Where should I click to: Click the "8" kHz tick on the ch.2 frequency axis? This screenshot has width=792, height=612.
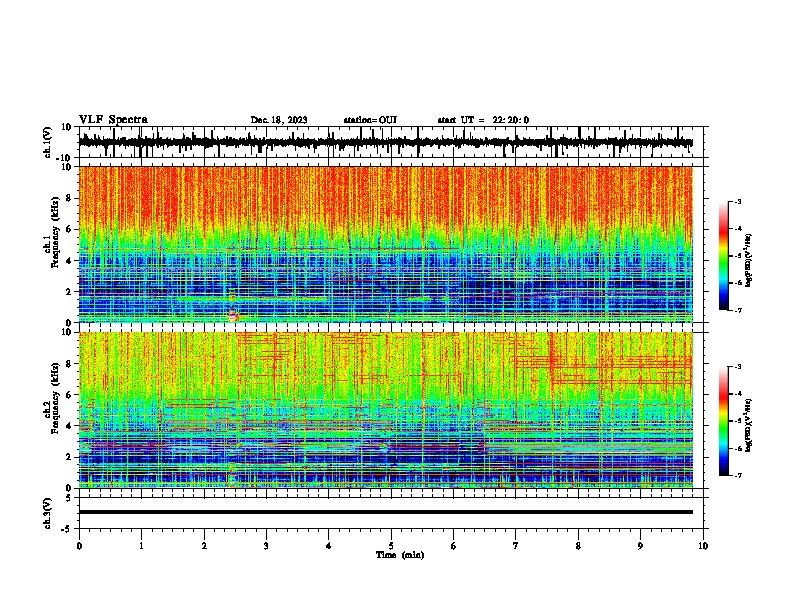pyautogui.click(x=69, y=364)
